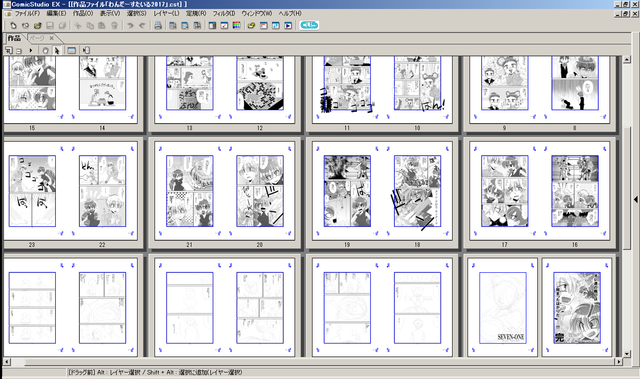Select the arrow pointer tool
Image resolution: width=640 pixels, height=379 pixels.
[57, 51]
